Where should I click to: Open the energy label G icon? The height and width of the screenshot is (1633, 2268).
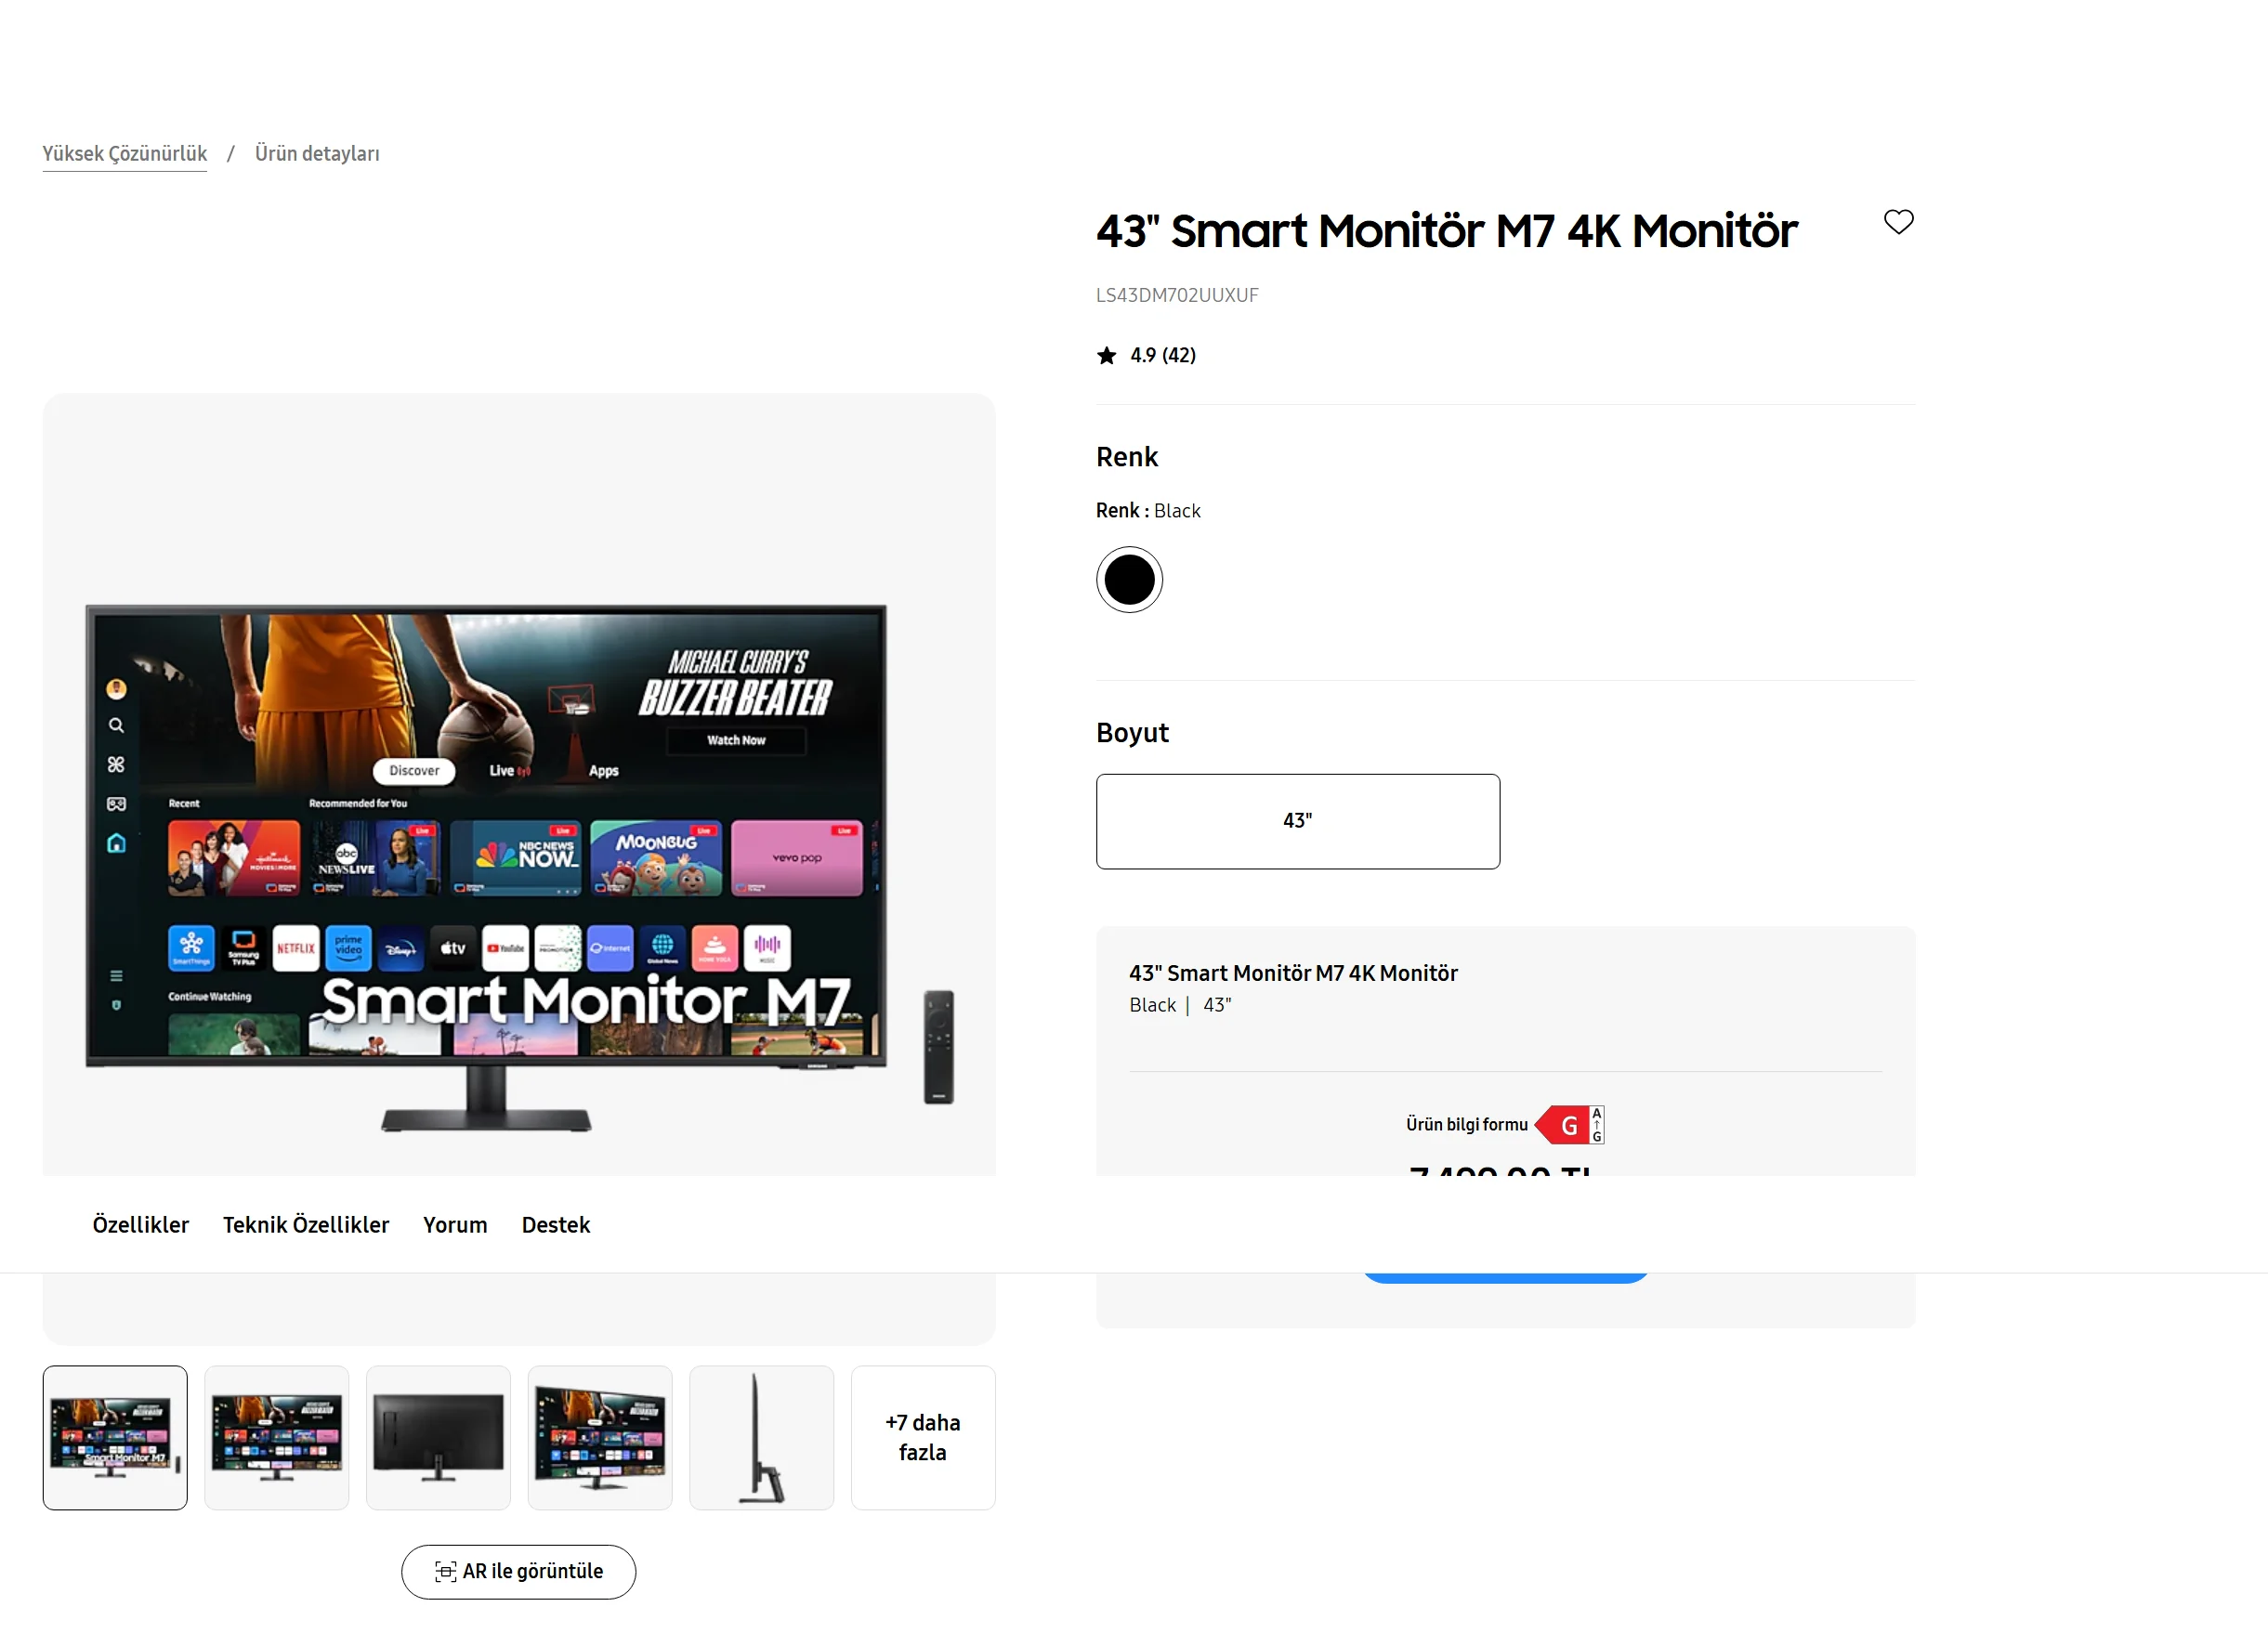[x=1570, y=1125]
